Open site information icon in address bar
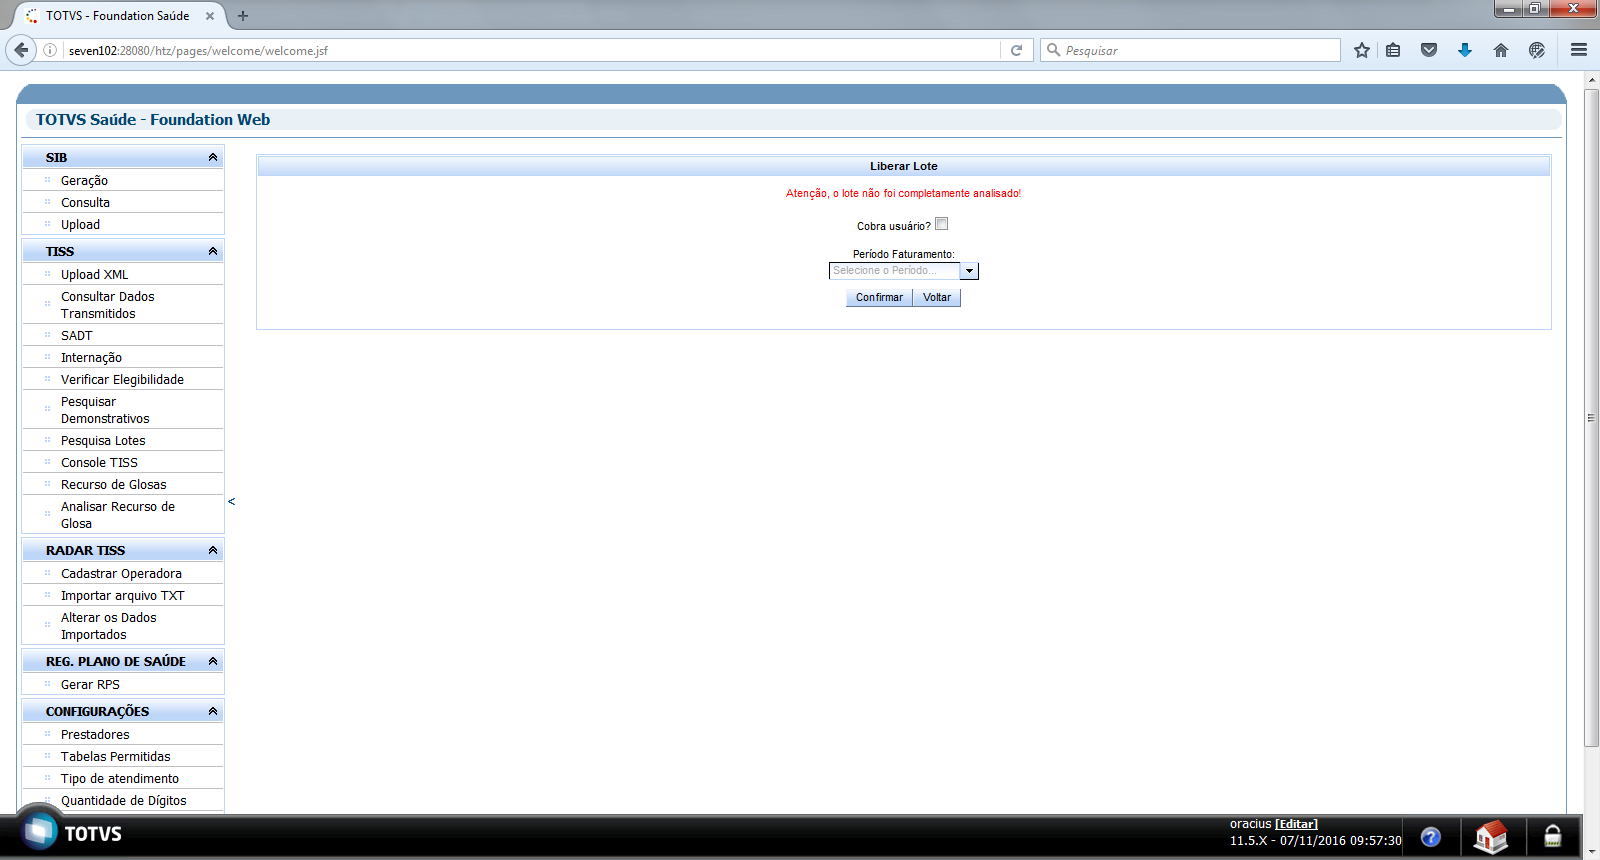This screenshot has width=1600, height=860. point(50,50)
